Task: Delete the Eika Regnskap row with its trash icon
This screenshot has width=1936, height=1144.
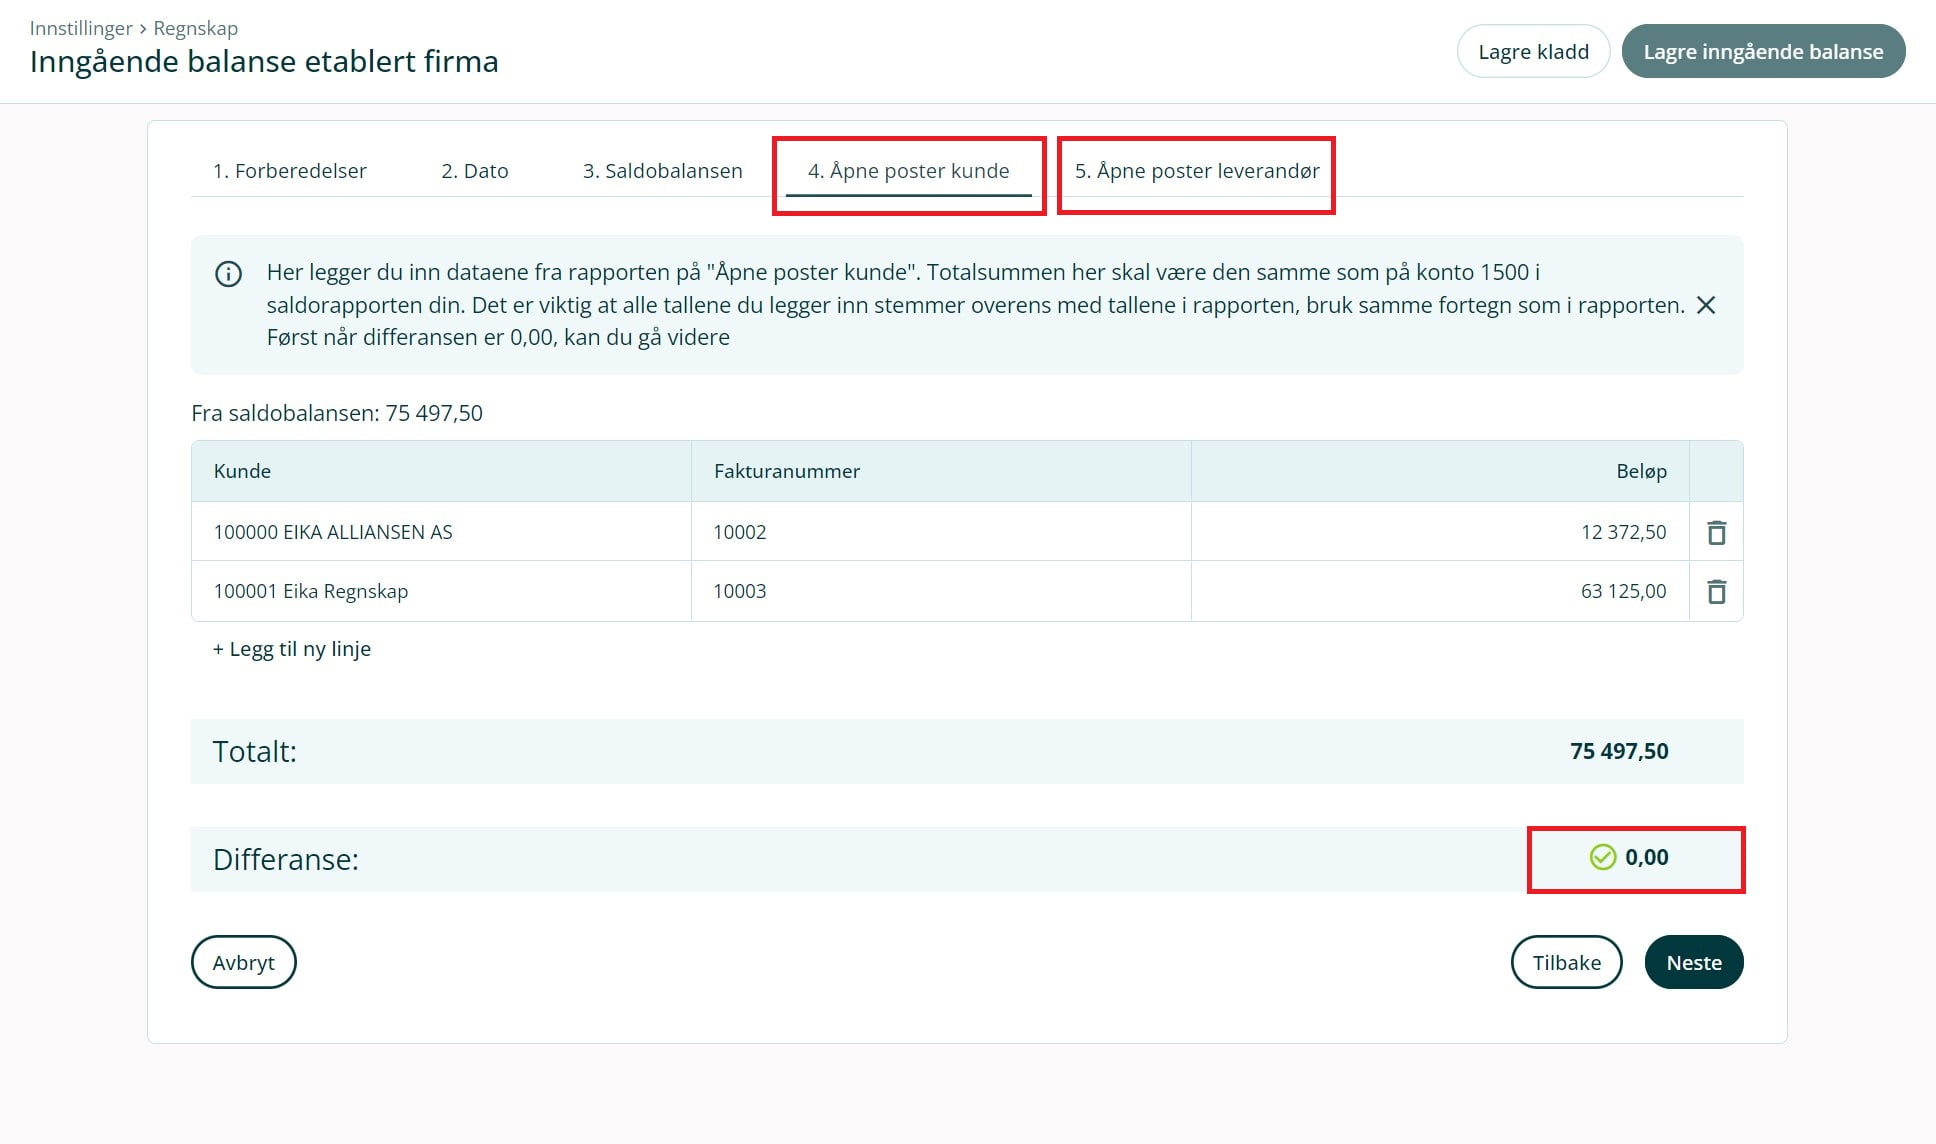Action: click(1716, 591)
